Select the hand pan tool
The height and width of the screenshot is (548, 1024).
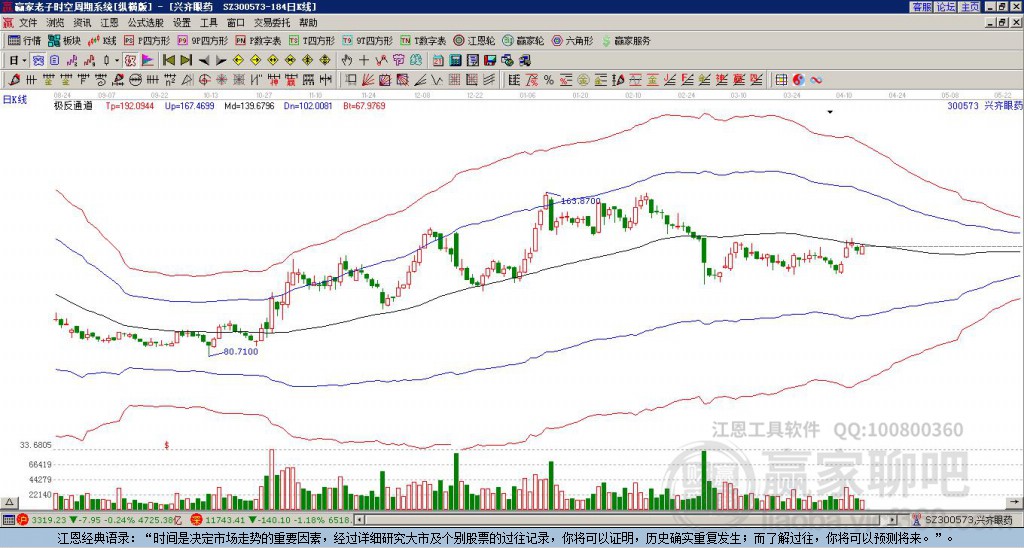point(347,60)
